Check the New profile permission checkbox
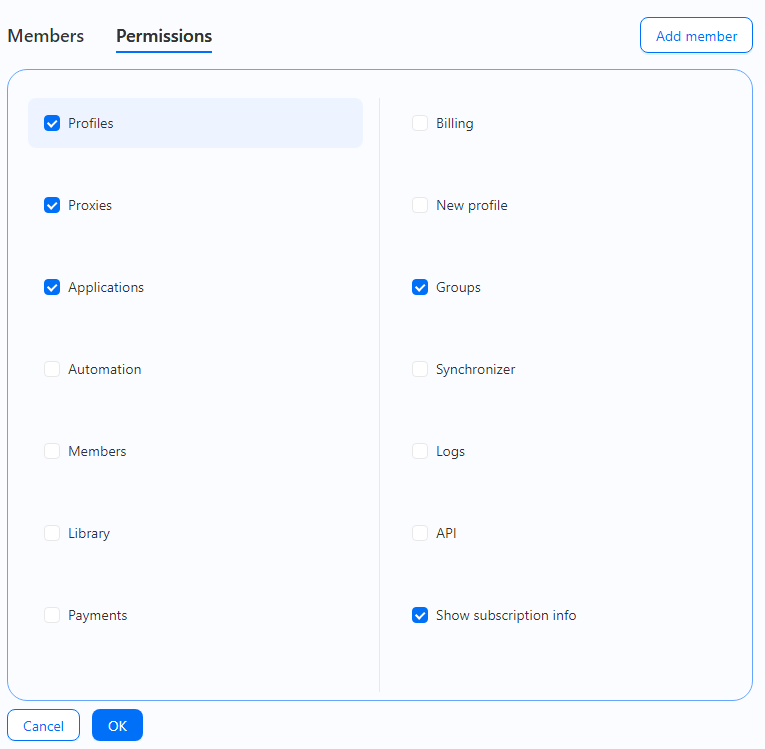Viewport: 765px width, 749px height. [x=420, y=205]
